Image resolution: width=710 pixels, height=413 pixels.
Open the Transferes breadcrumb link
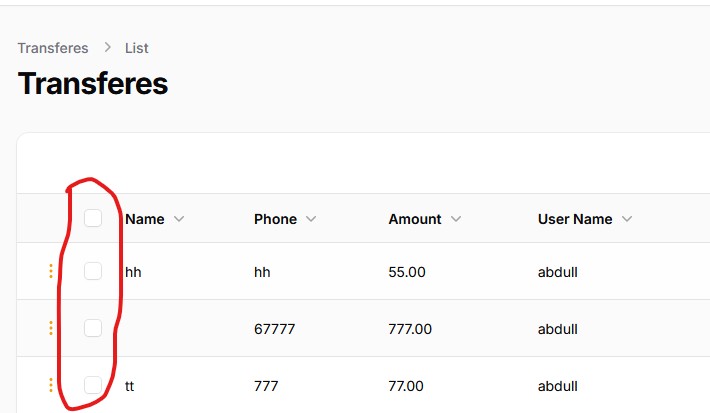click(53, 48)
